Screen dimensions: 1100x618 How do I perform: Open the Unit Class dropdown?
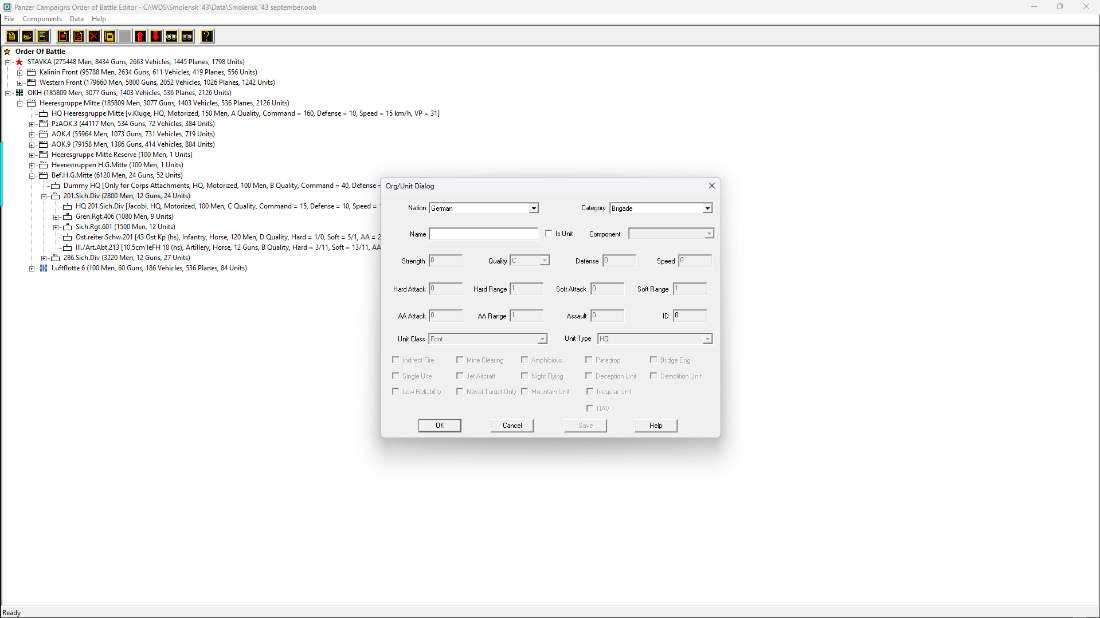[488, 339]
